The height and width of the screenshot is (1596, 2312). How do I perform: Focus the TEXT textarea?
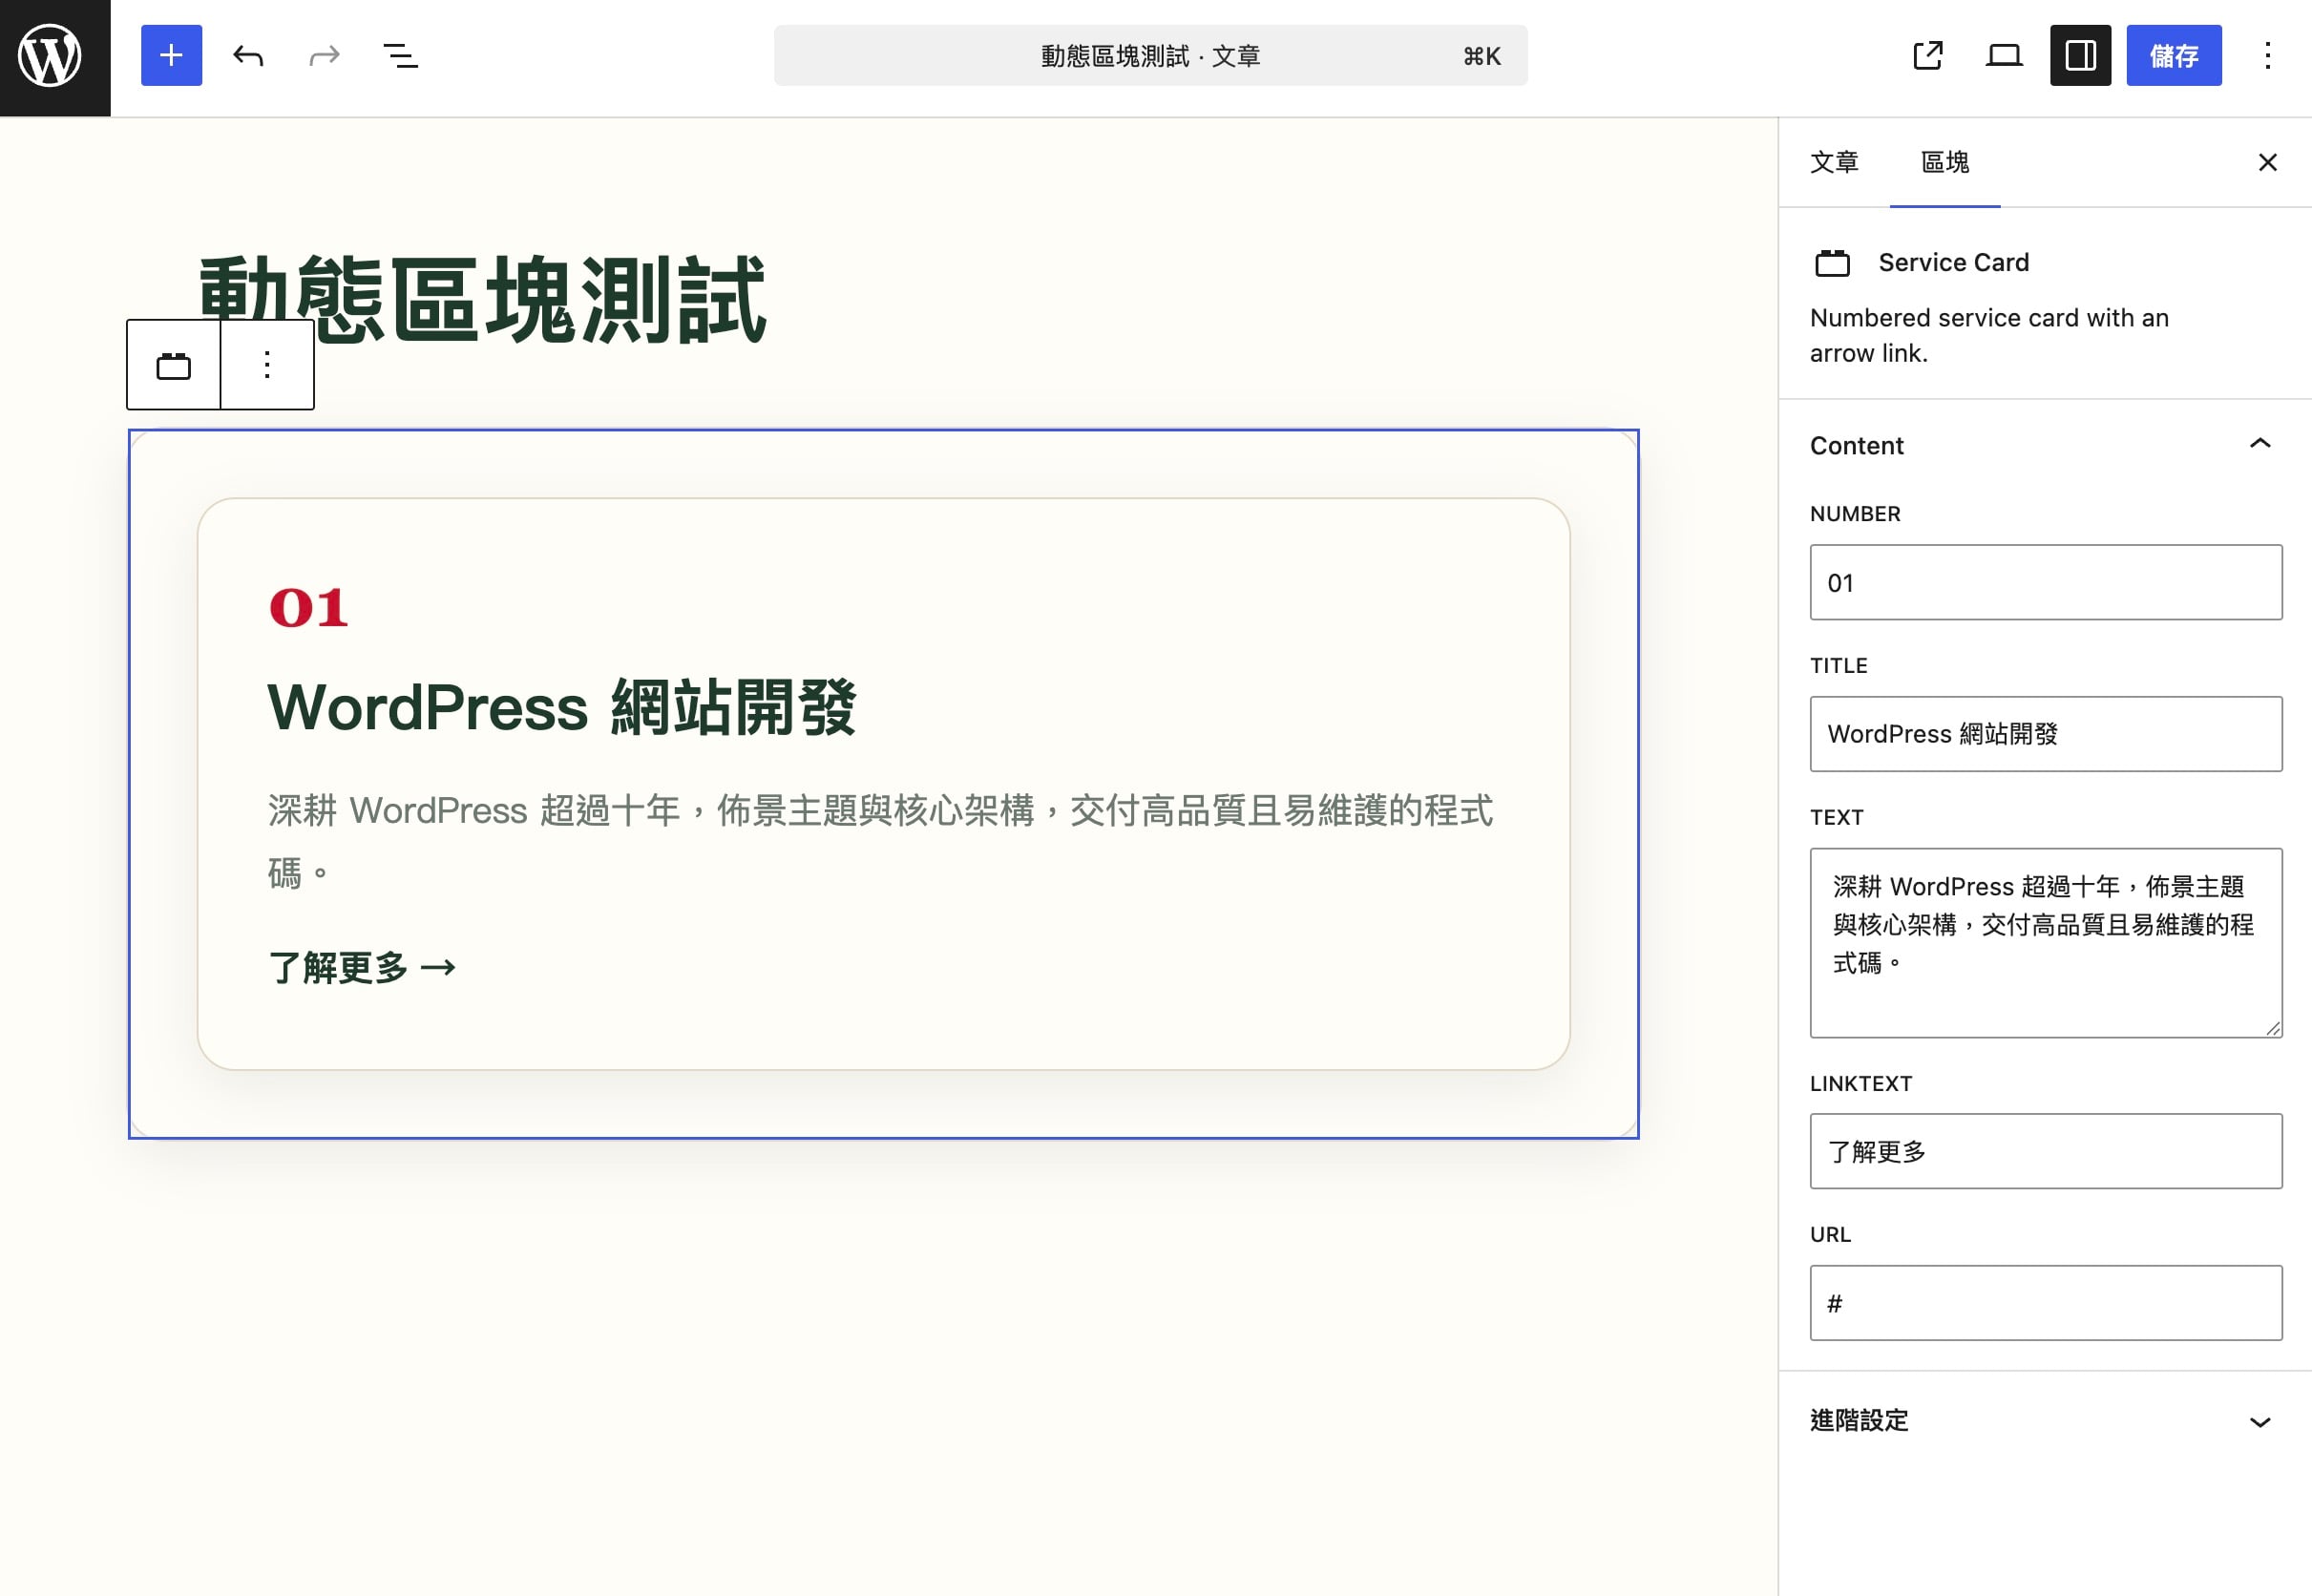2046,942
